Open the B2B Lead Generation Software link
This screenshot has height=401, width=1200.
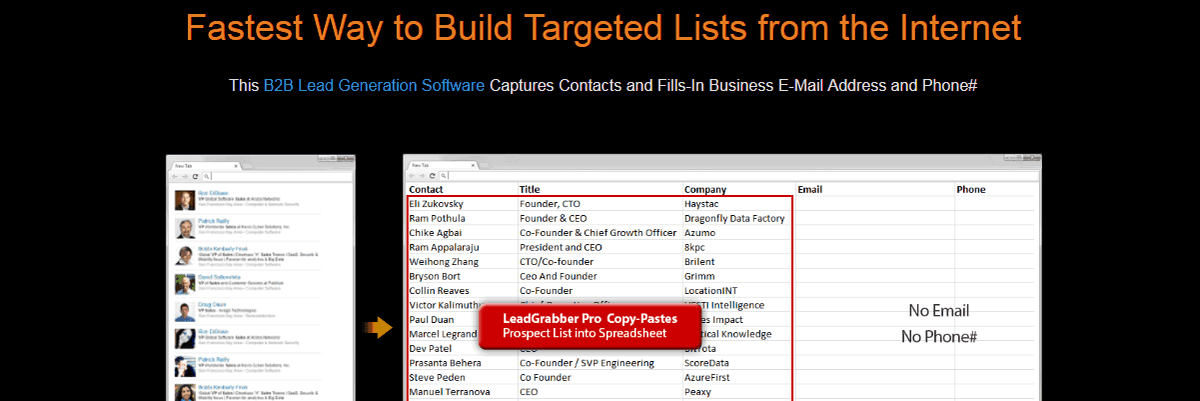tap(374, 86)
